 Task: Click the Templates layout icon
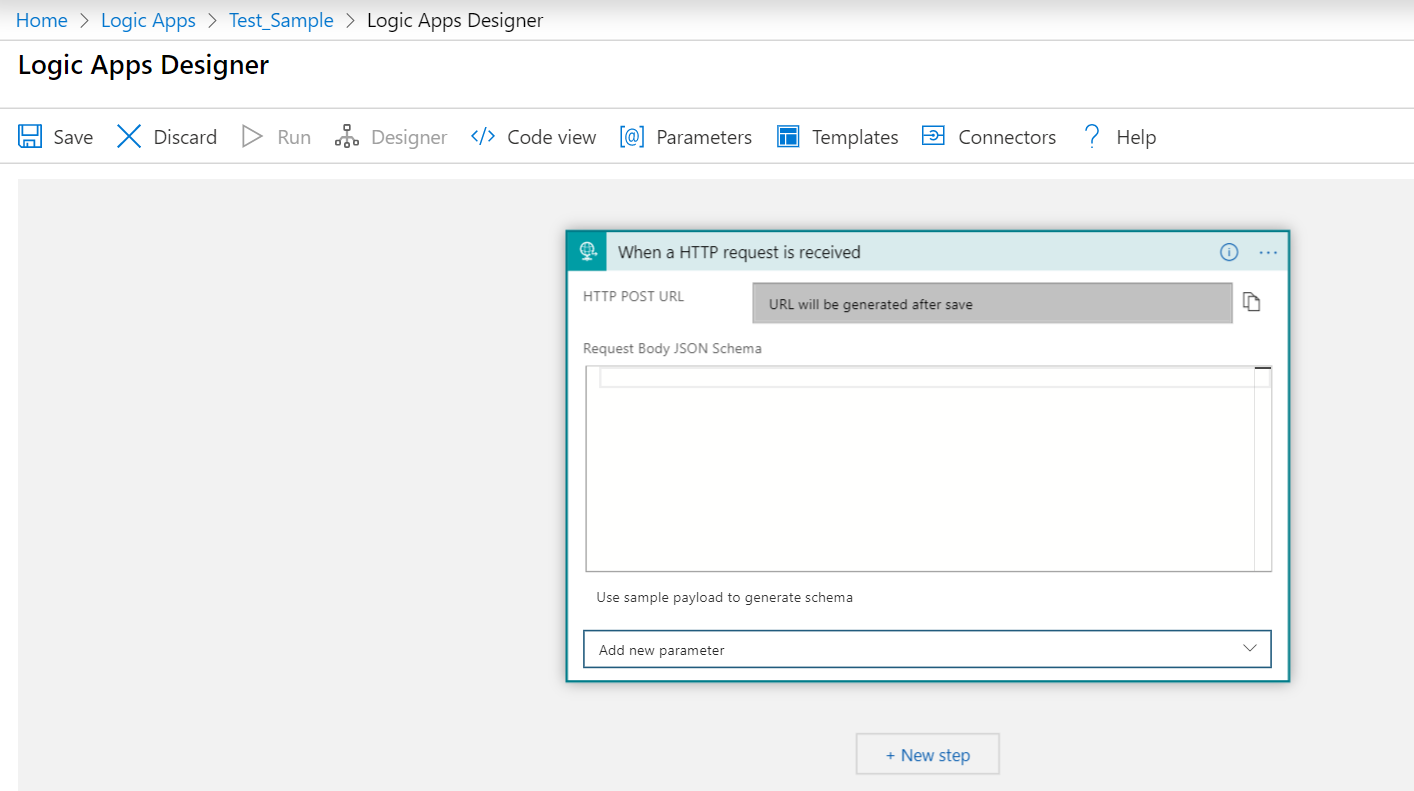pyautogui.click(x=788, y=137)
